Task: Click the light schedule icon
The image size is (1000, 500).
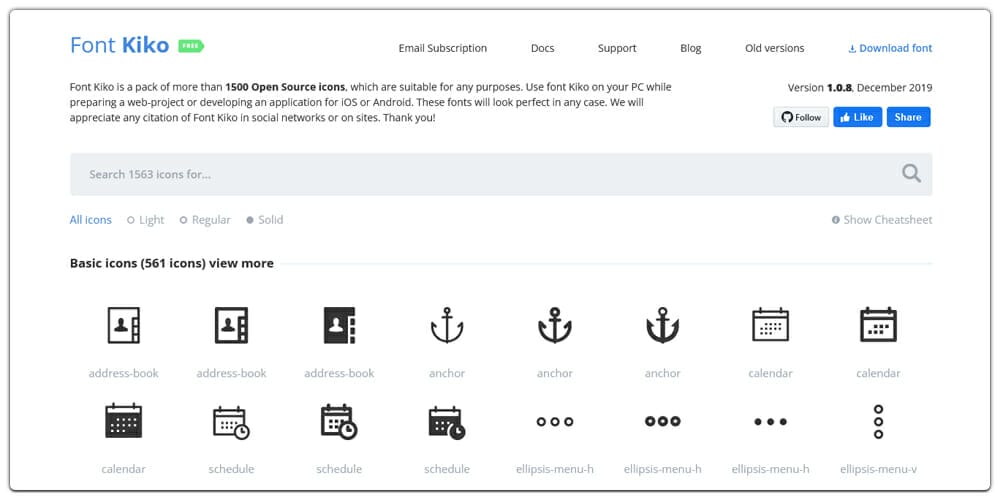Action: click(x=231, y=421)
